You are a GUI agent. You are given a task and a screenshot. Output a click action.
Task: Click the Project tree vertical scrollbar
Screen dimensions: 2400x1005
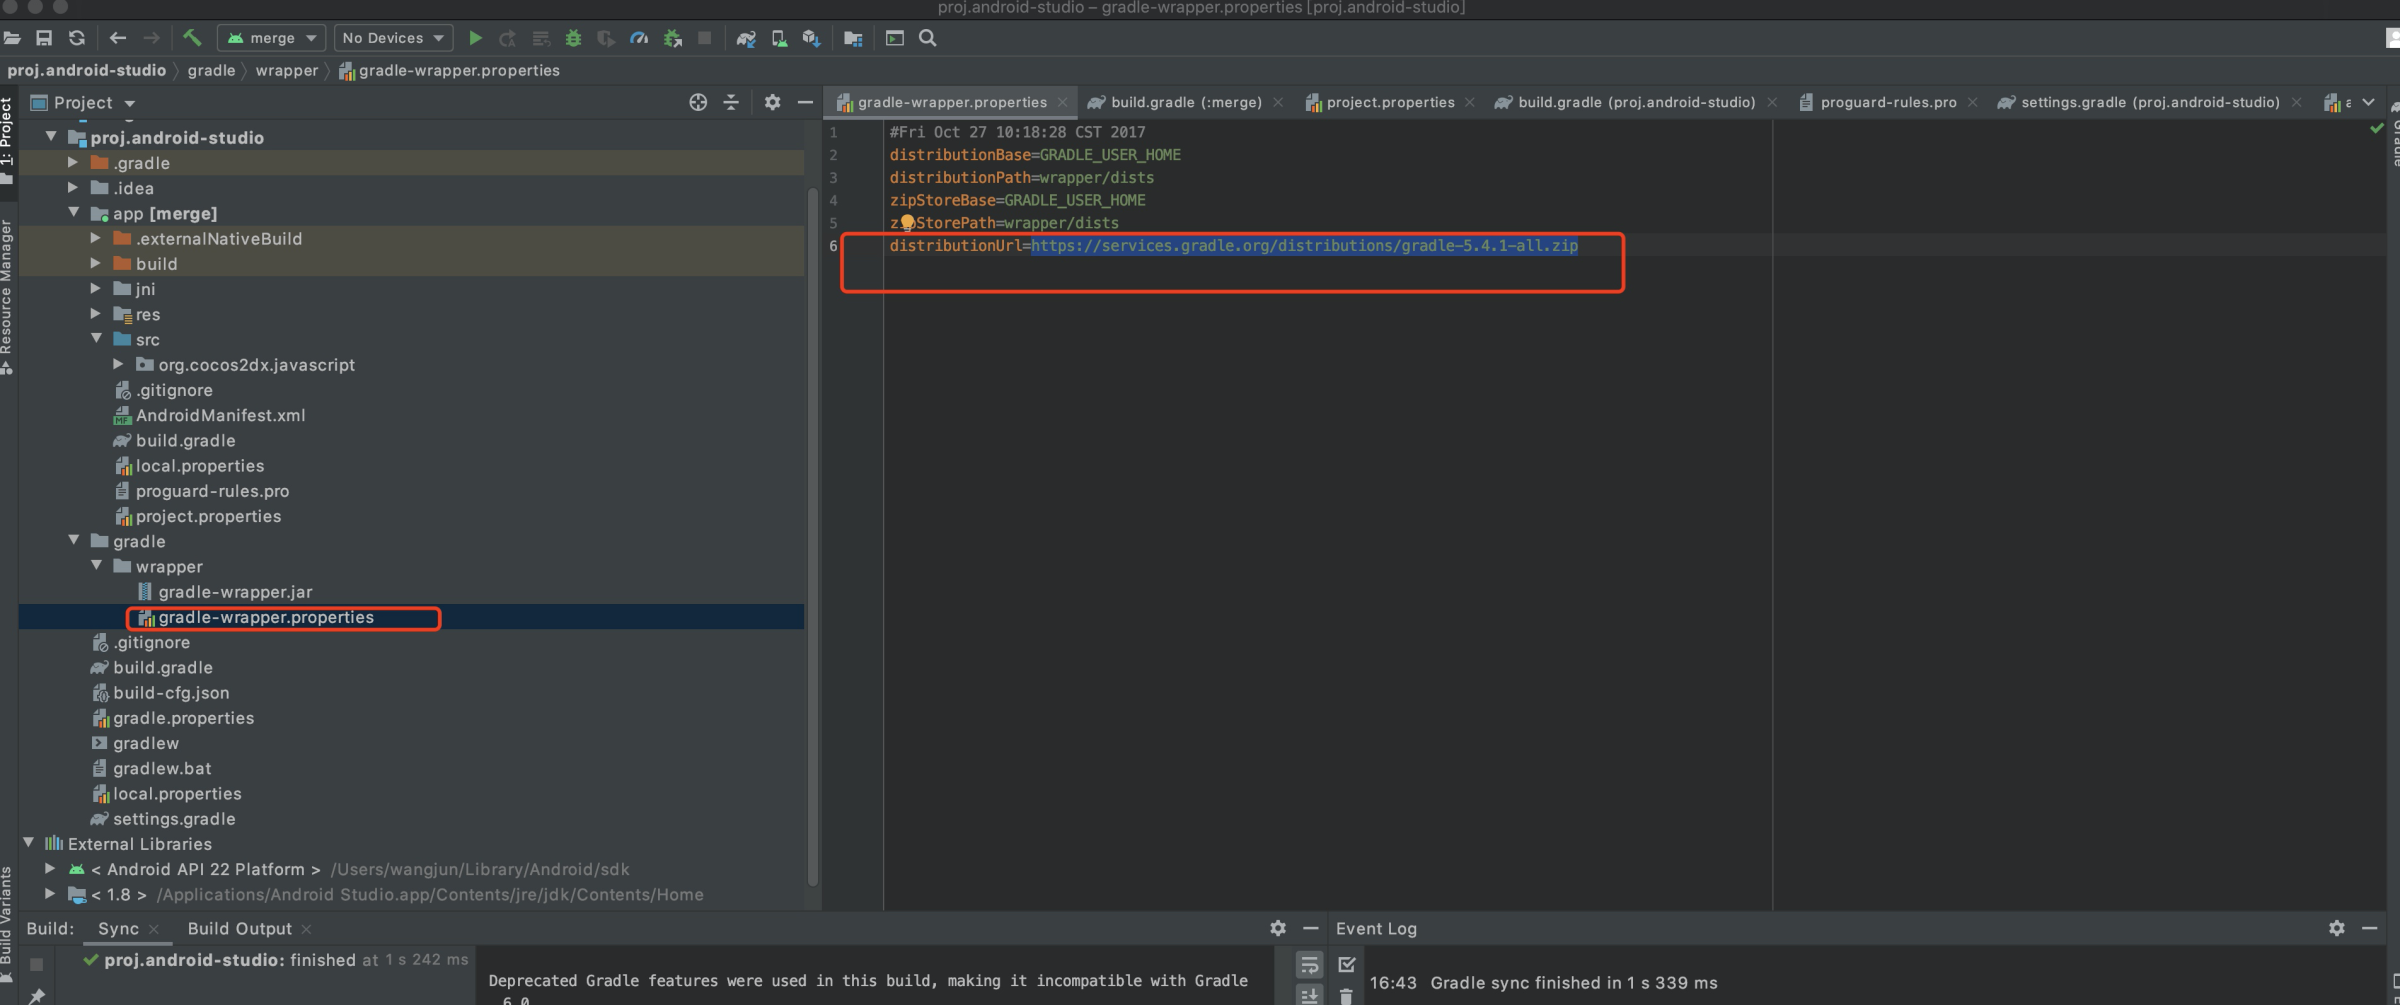point(812,535)
